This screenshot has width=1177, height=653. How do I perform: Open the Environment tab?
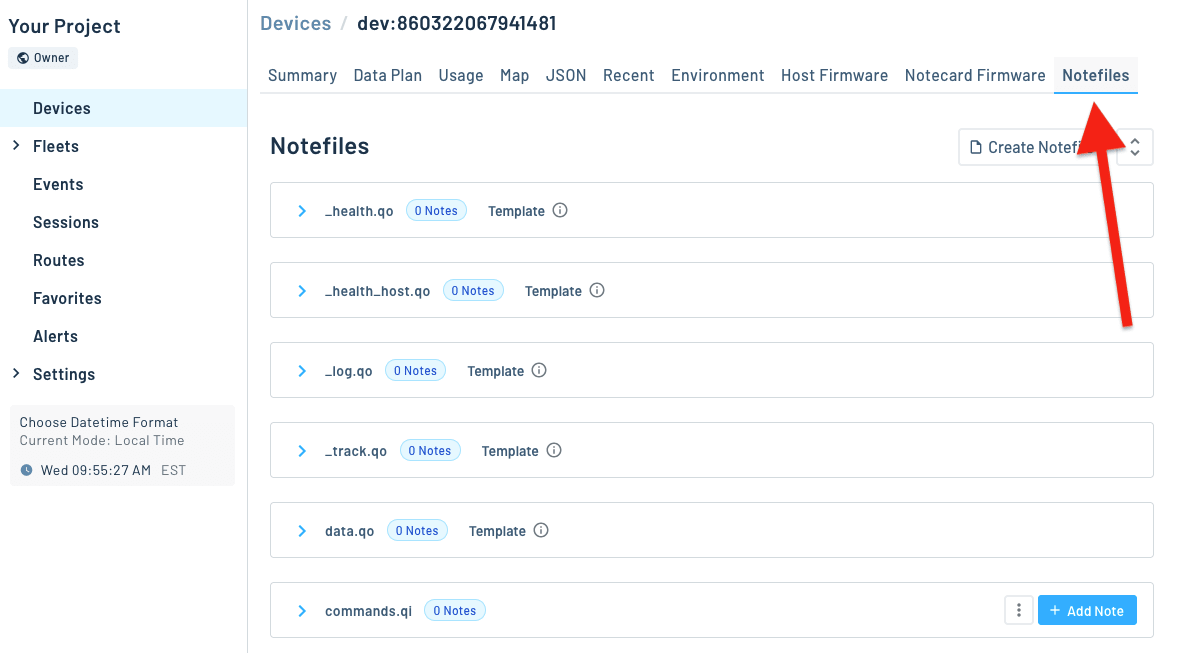tap(717, 75)
